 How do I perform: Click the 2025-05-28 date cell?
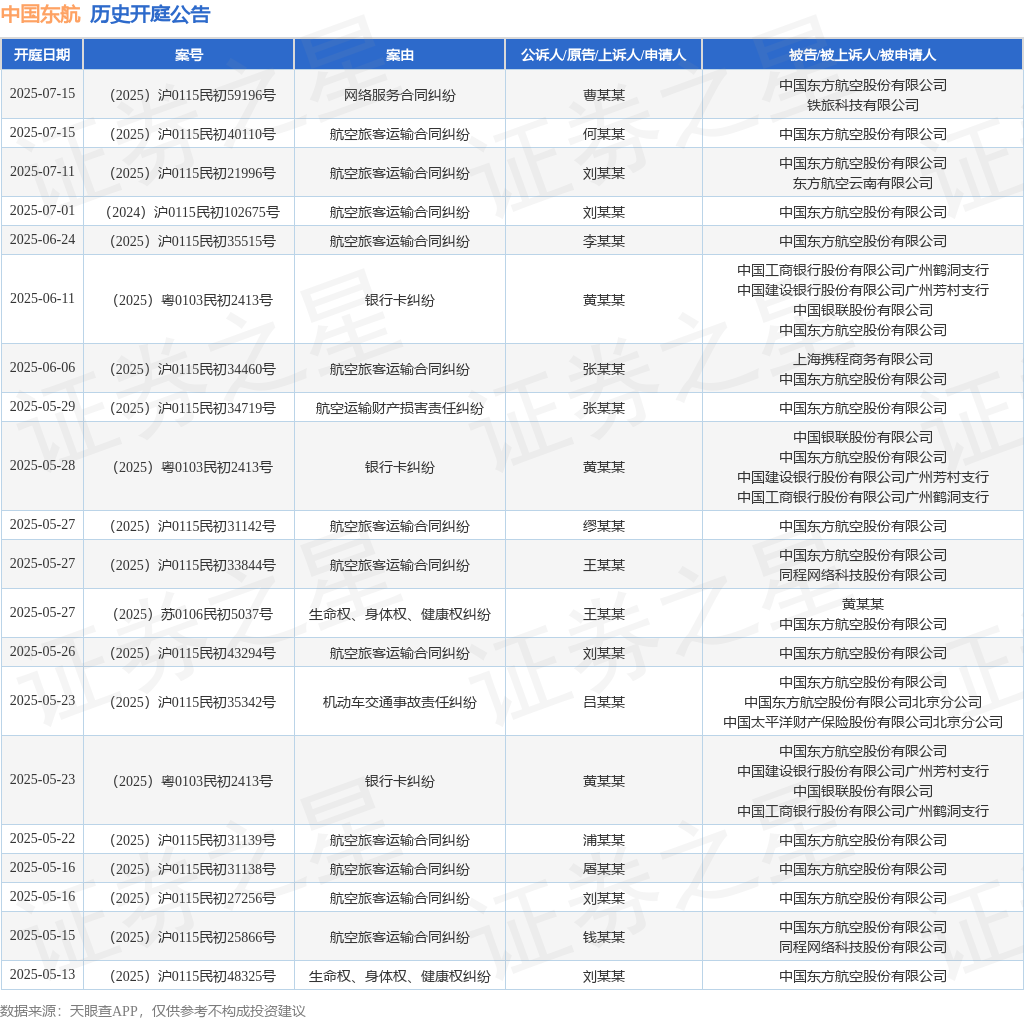(42, 465)
